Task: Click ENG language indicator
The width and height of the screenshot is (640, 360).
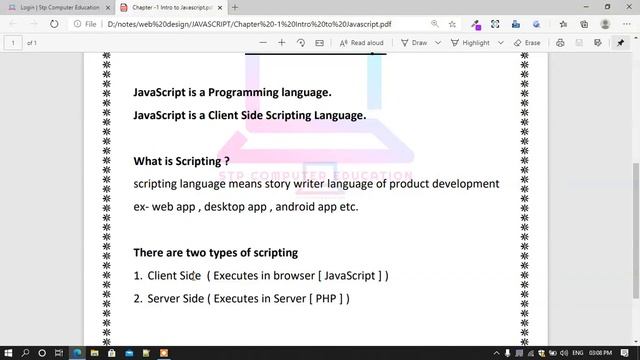Action: click(x=578, y=353)
